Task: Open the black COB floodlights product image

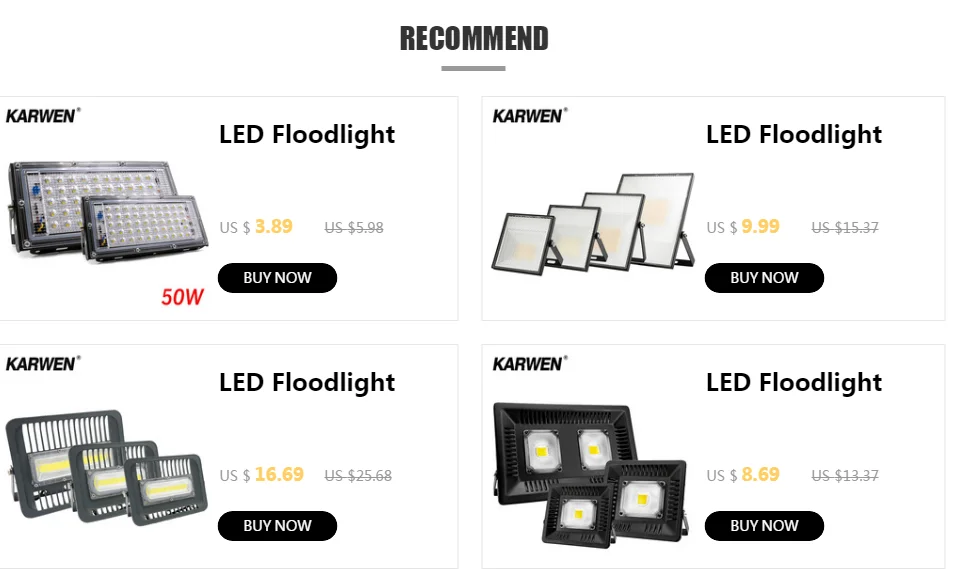Action: coord(589,472)
